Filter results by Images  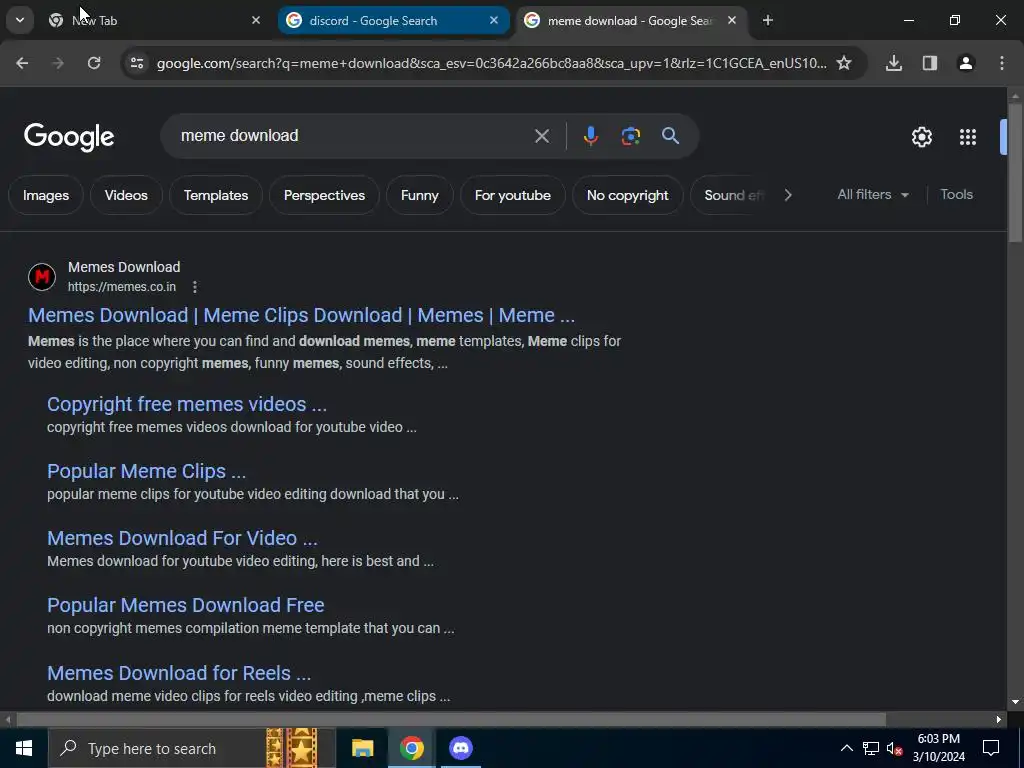tap(46, 195)
